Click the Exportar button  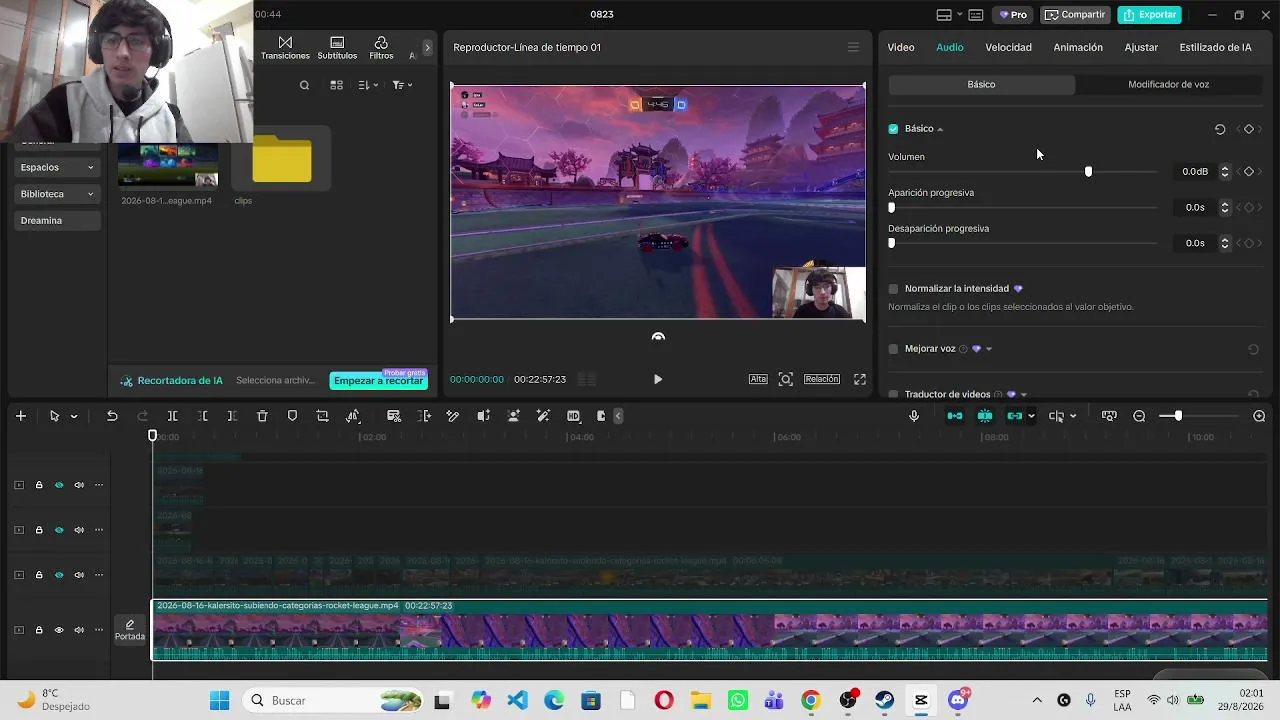[1149, 15]
